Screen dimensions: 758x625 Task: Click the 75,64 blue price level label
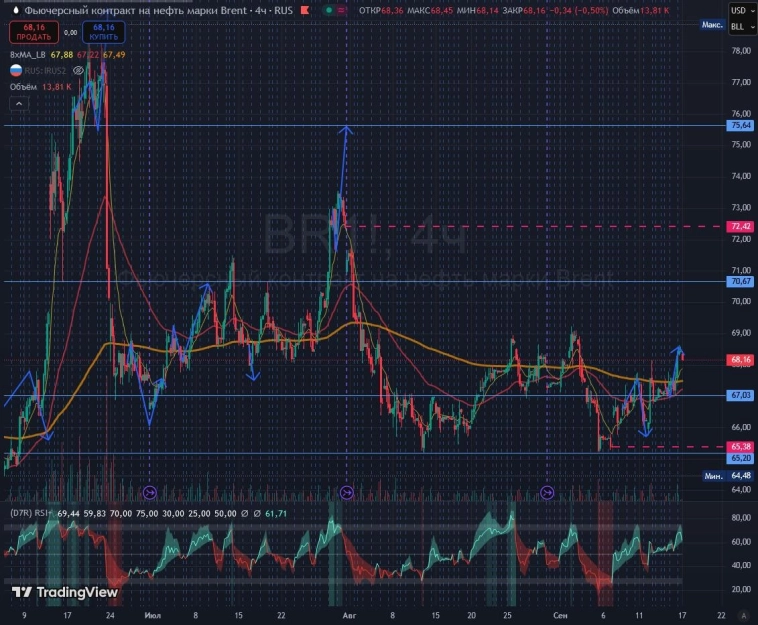click(x=741, y=126)
